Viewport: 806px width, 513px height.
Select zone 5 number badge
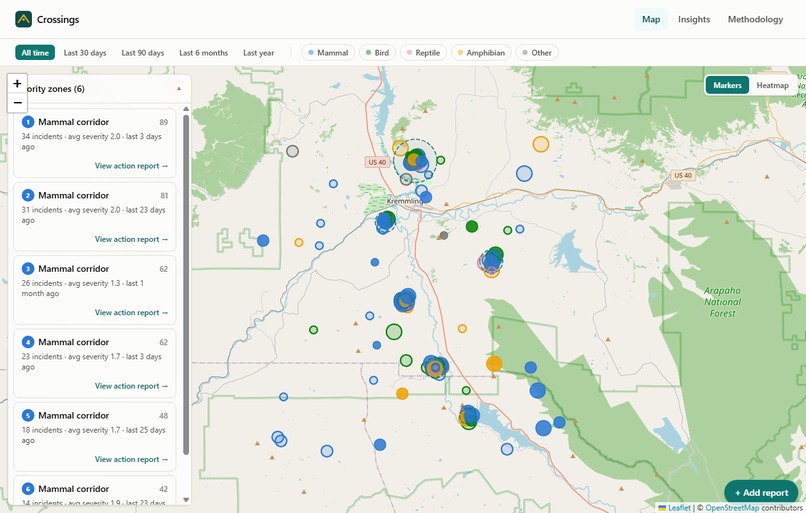coord(28,415)
